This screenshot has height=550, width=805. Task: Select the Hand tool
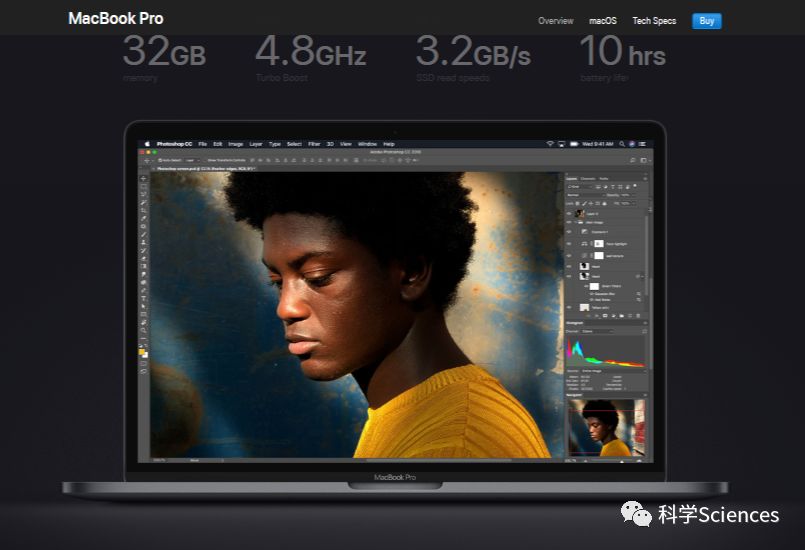[x=143, y=323]
